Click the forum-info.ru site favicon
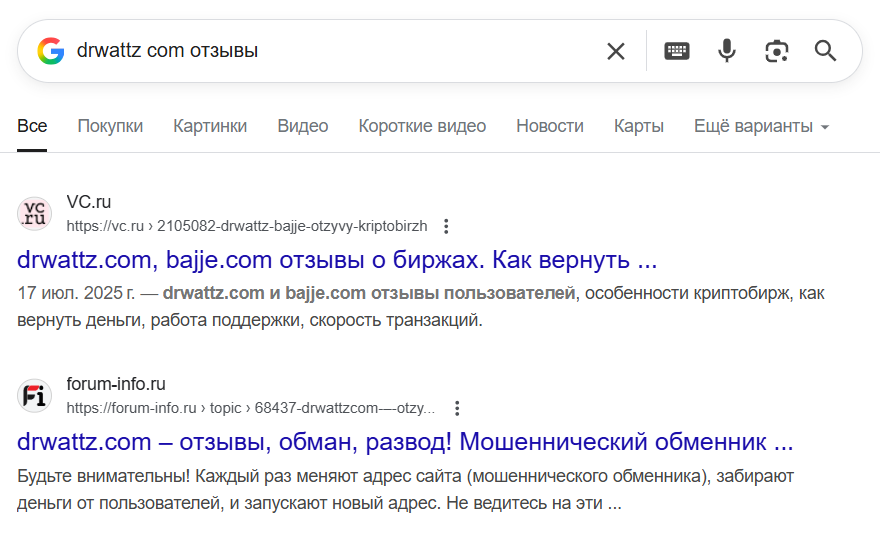880x539 pixels. [34, 396]
